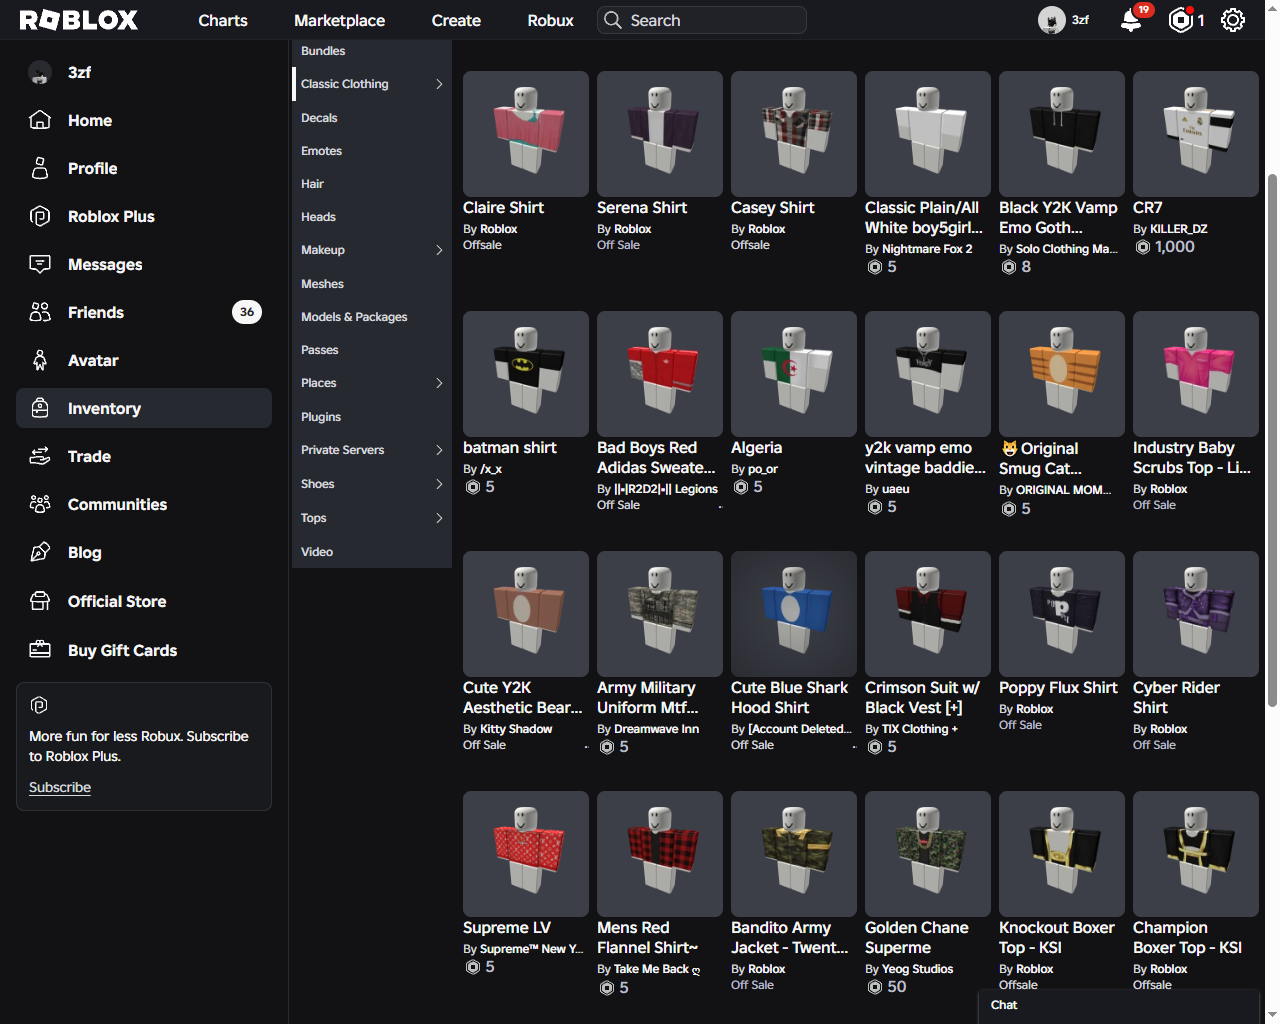
Task: Click Robux icon under CR7 shirt
Action: pyautogui.click(x=1142, y=247)
